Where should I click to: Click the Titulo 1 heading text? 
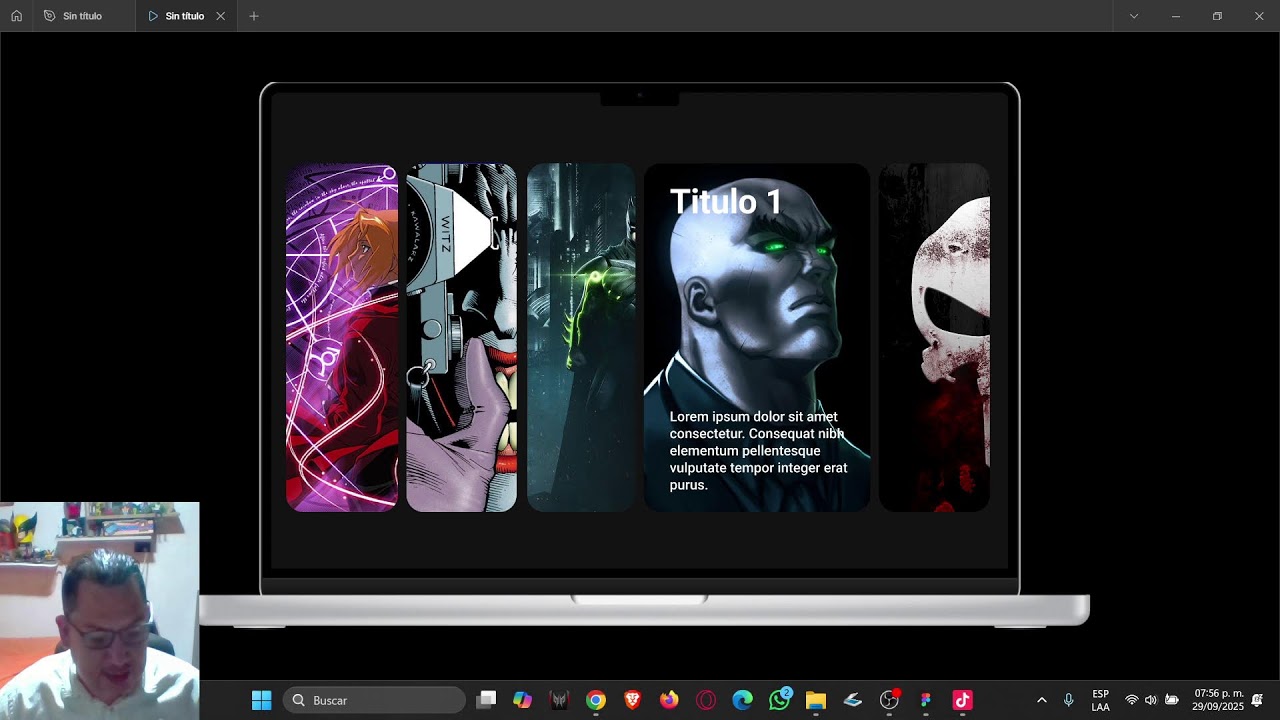pos(726,201)
